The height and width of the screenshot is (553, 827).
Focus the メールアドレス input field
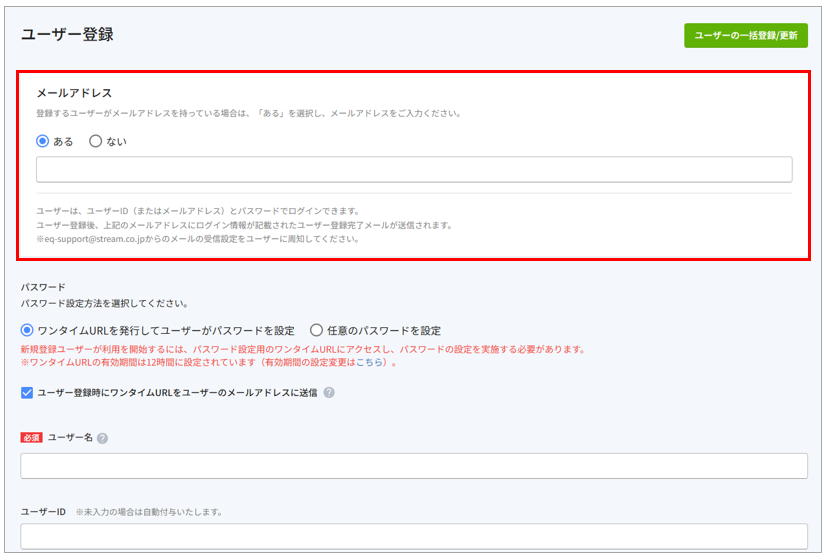(414, 169)
